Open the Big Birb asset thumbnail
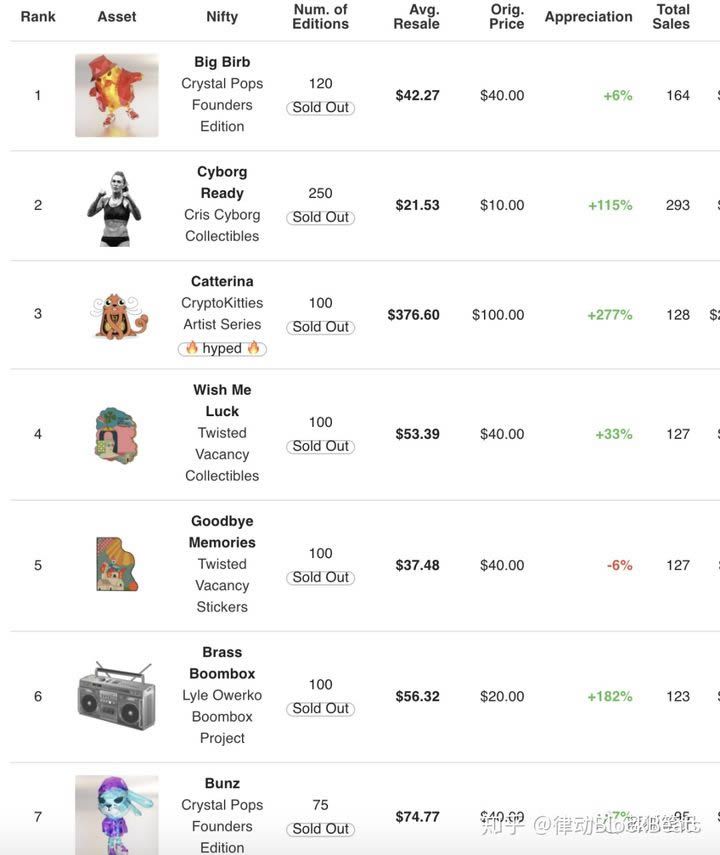This screenshot has height=855, width=720. [117, 95]
